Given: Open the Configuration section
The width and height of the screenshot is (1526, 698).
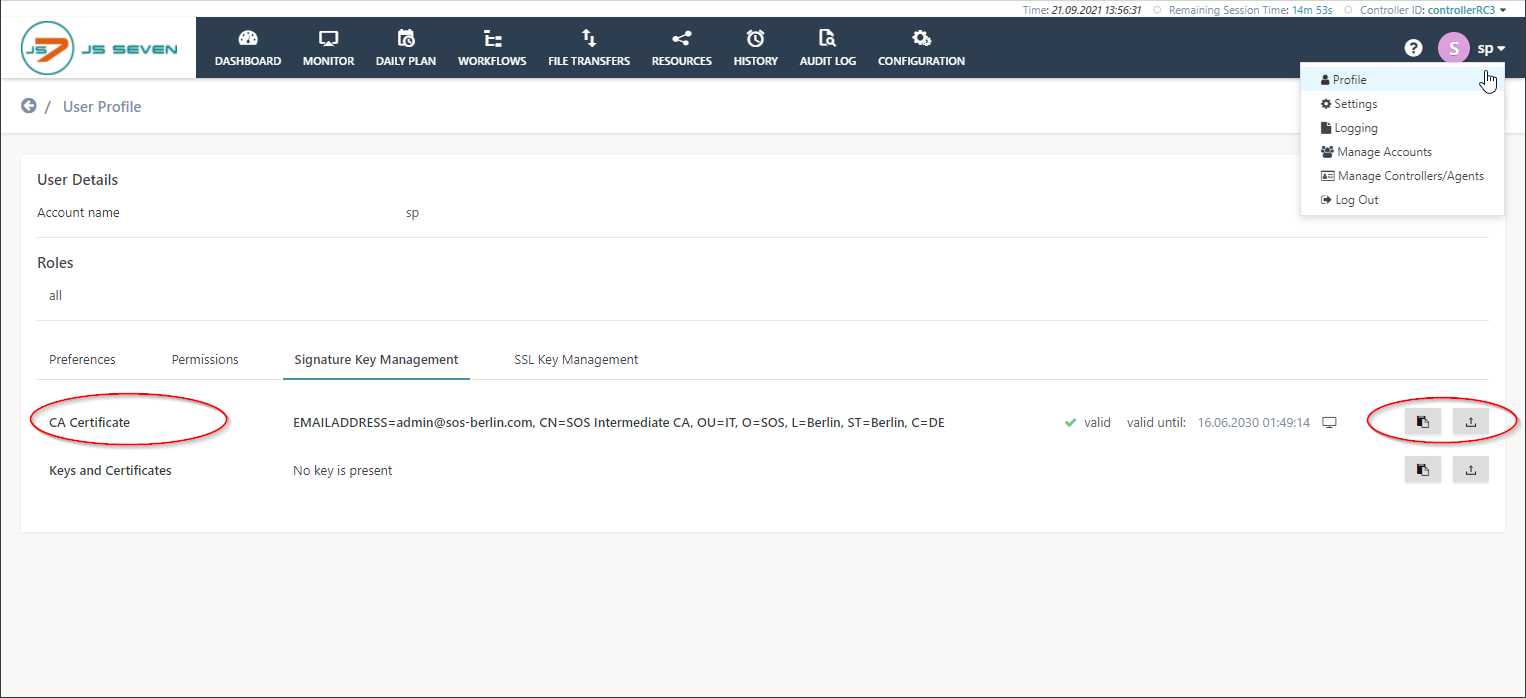Looking at the screenshot, I should pyautogui.click(x=921, y=49).
